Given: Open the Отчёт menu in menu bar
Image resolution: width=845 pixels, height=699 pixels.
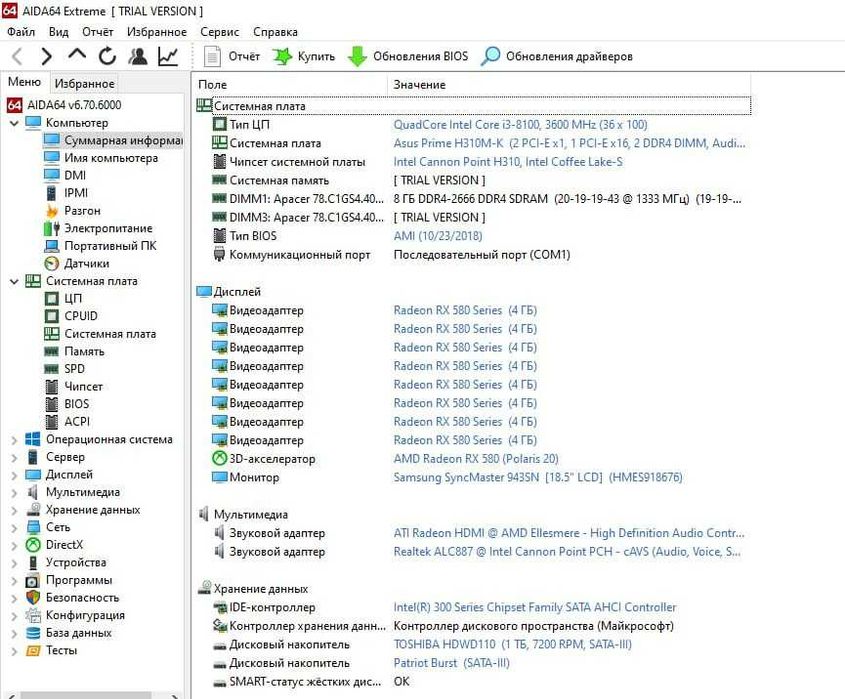Looking at the screenshot, I should (98, 32).
